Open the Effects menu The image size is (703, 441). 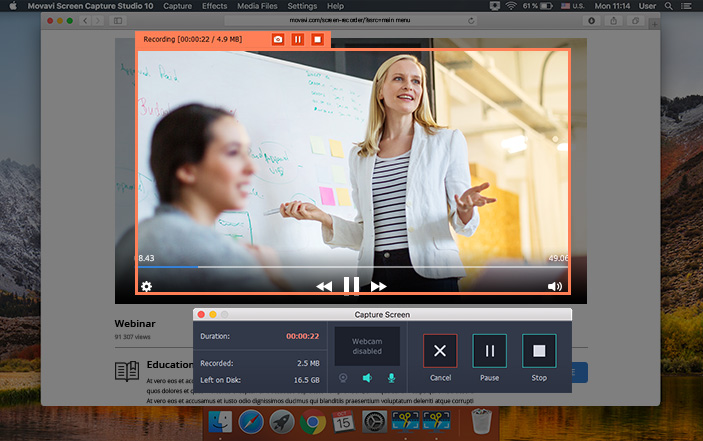tap(214, 6)
